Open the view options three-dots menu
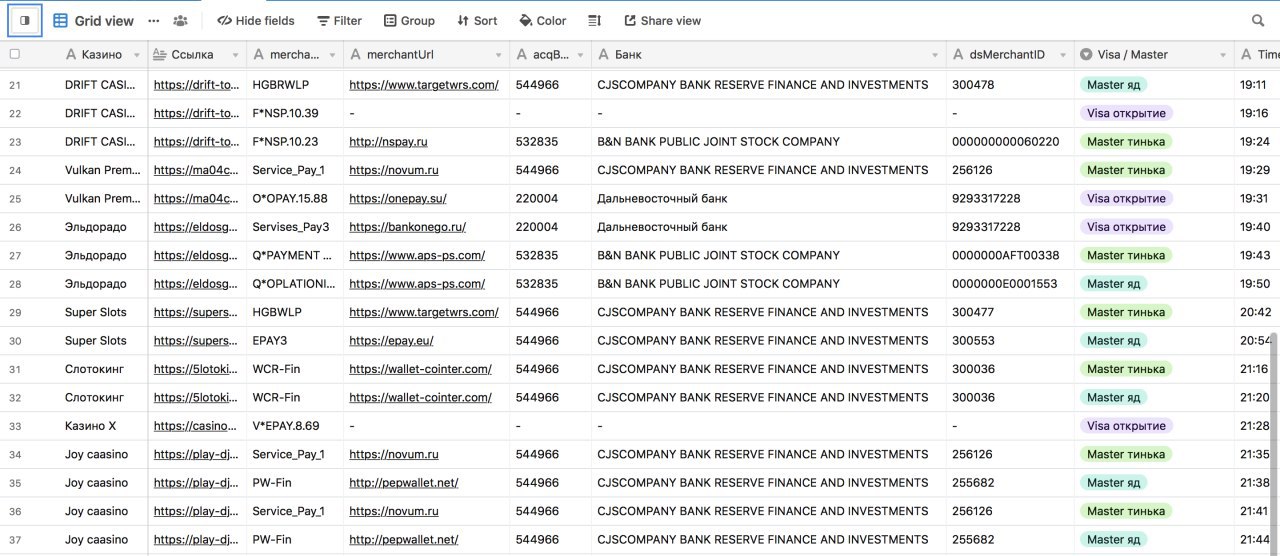This screenshot has width=1280, height=556. 153,20
